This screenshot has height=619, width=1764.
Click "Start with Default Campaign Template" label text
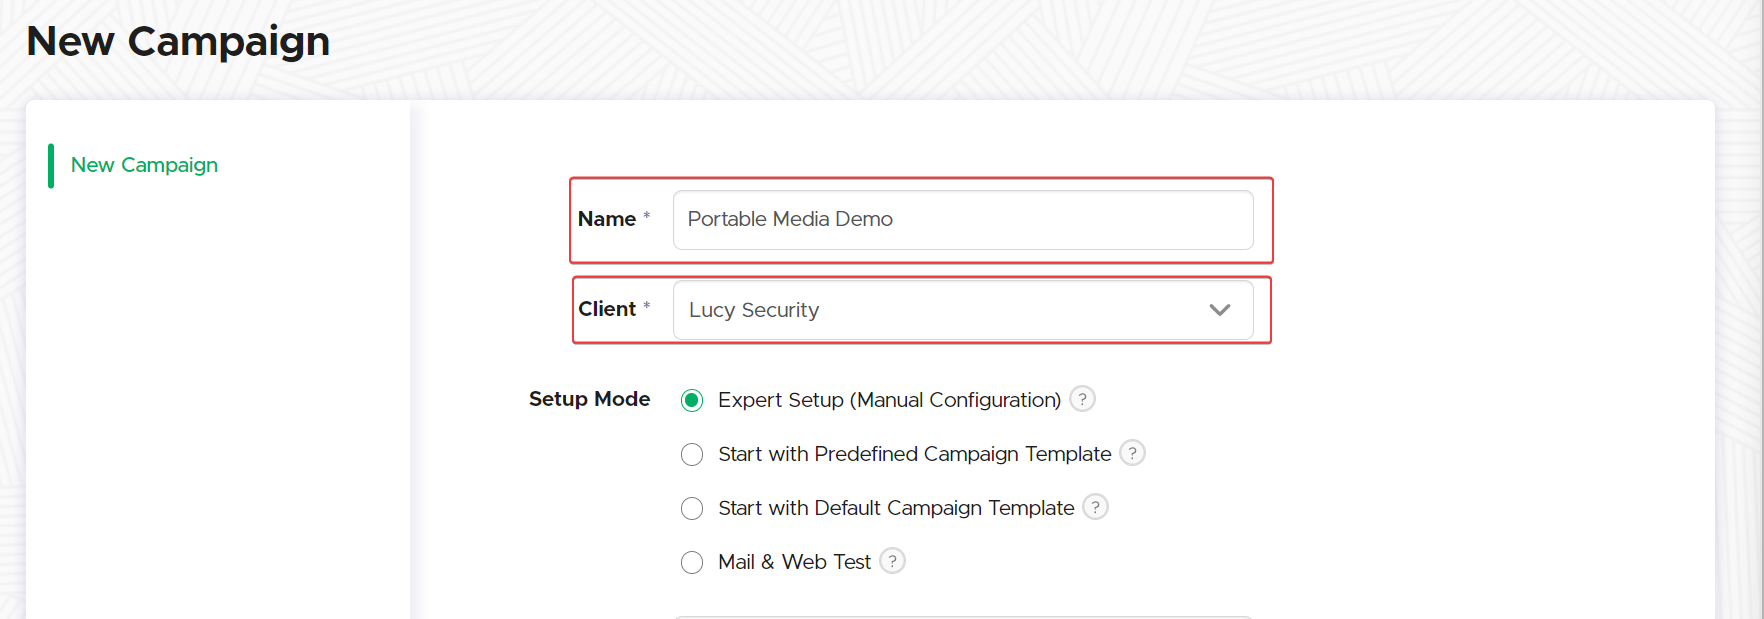click(896, 508)
